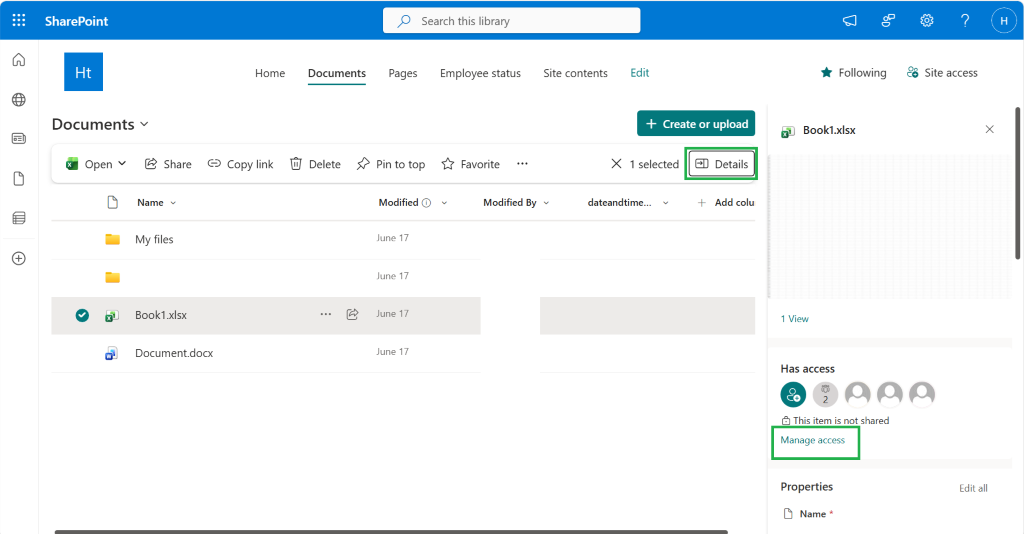Click the Create plus icon in sidebar
The height and width of the screenshot is (534, 1024).
19,259
